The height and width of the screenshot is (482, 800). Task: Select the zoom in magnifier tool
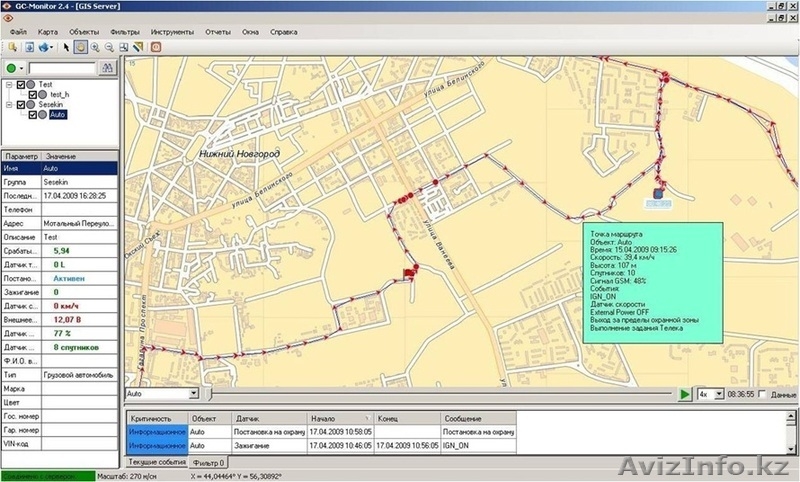(x=95, y=47)
